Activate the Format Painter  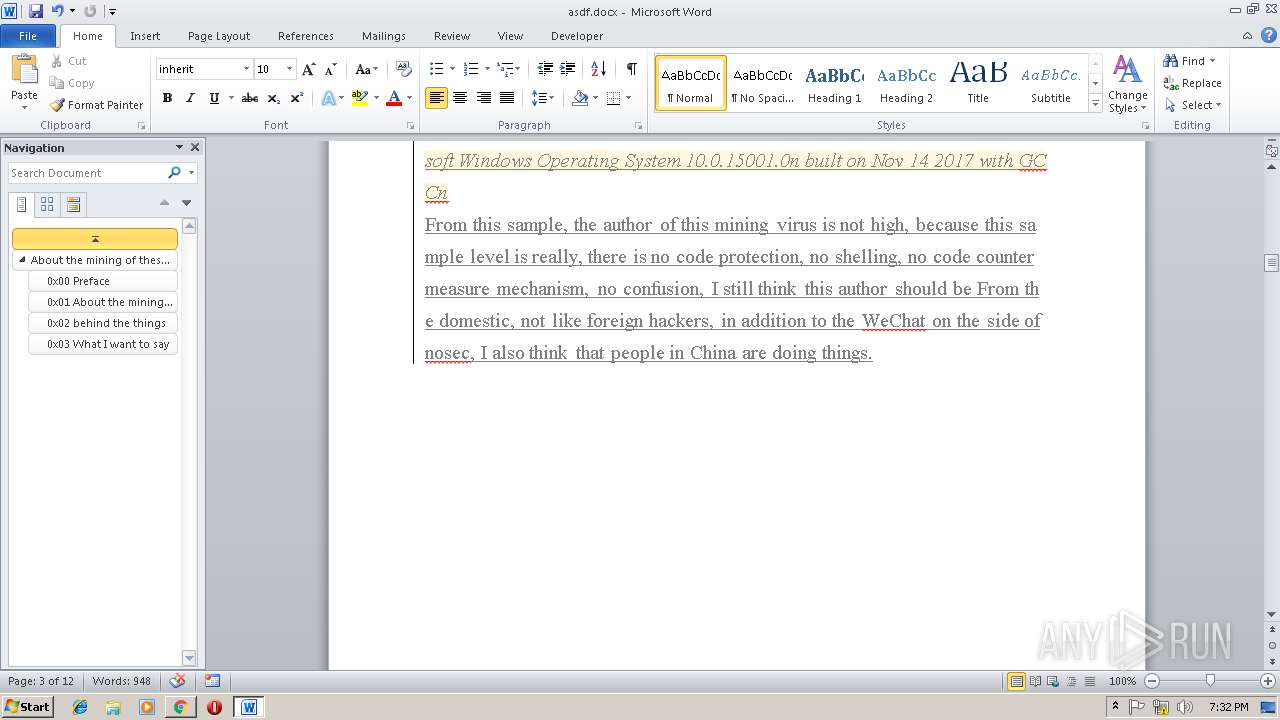tap(96, 105)
